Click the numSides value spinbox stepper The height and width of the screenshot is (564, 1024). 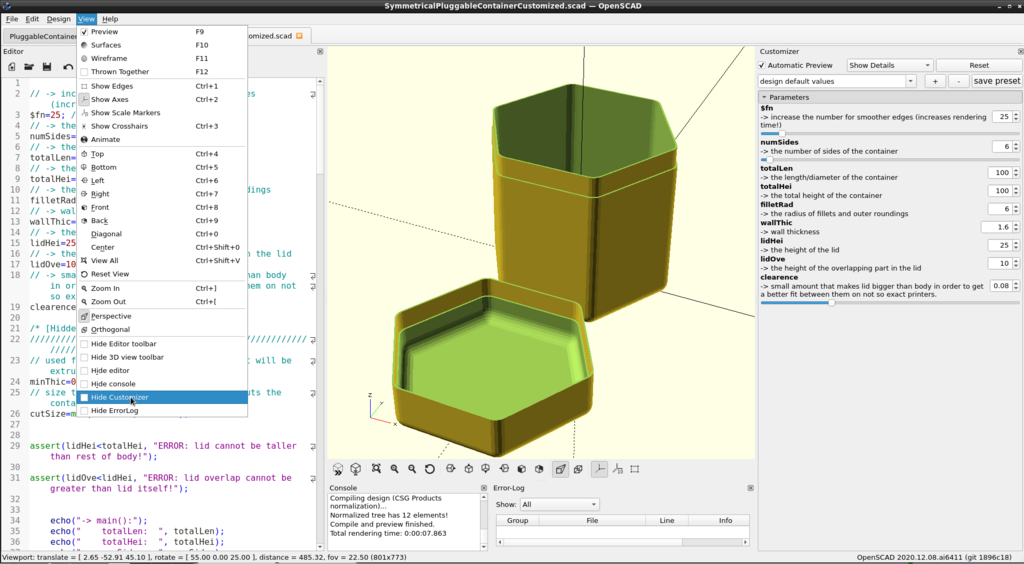point(1016,147)
